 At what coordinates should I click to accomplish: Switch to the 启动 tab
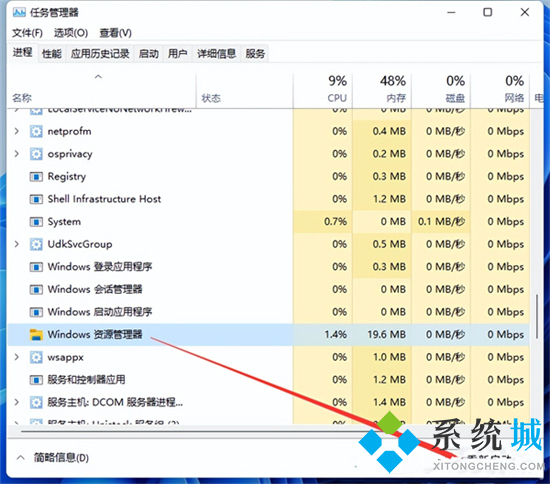point(148,54)
